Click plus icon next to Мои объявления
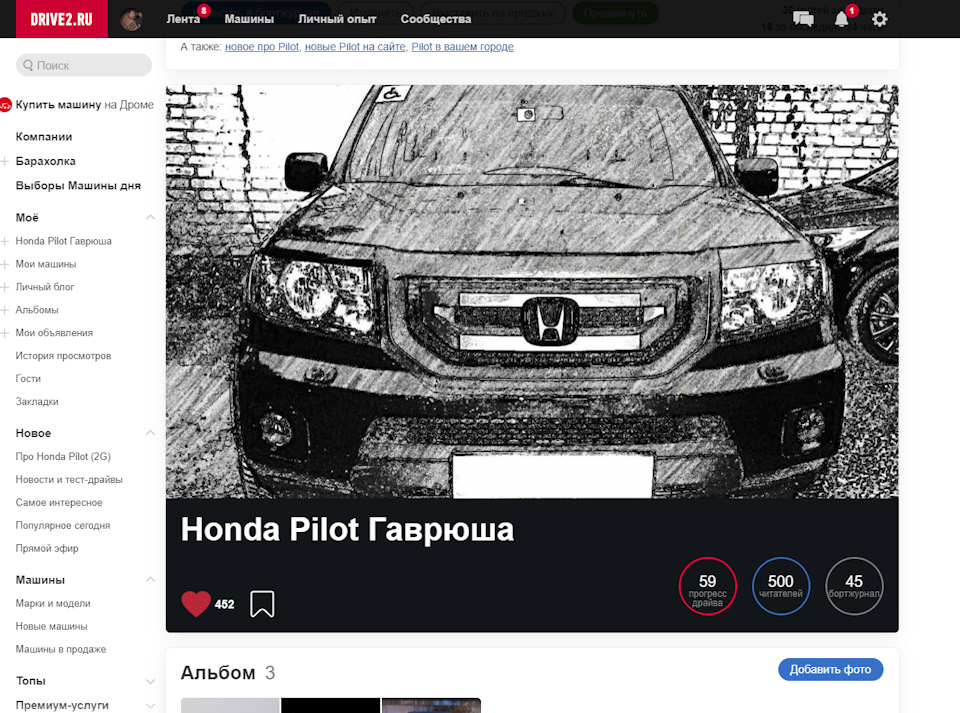The width and height of the screenshot is (960, 713). [x=4, y=333]
